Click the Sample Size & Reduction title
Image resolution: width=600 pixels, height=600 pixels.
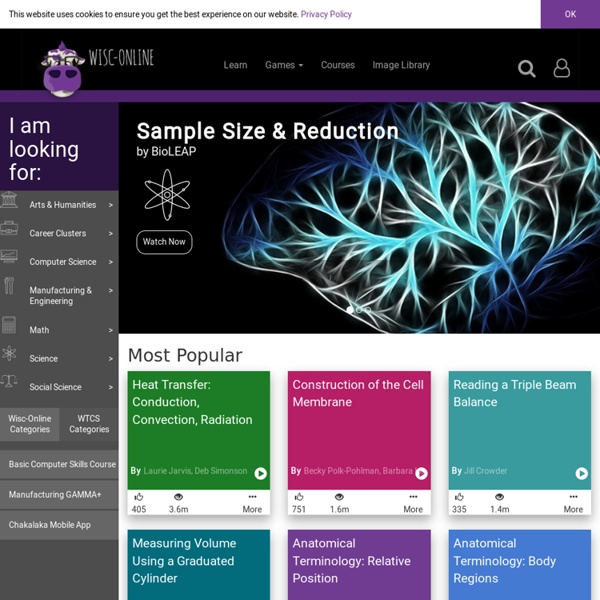(x=267, y=131)
